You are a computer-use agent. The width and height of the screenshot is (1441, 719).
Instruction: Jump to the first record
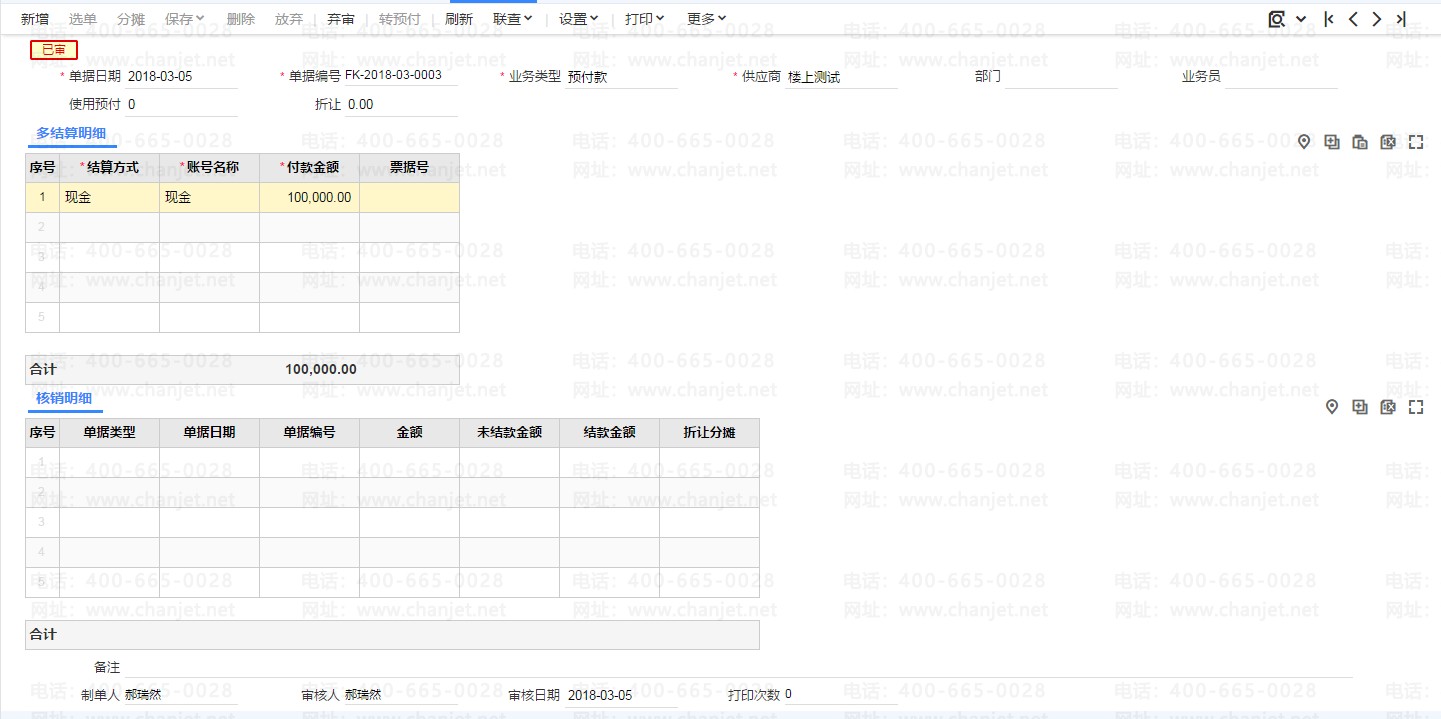[1328, 19]
